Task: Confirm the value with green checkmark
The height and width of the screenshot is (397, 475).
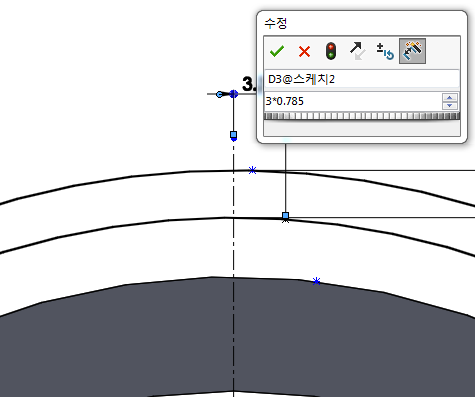Action: 277,51
